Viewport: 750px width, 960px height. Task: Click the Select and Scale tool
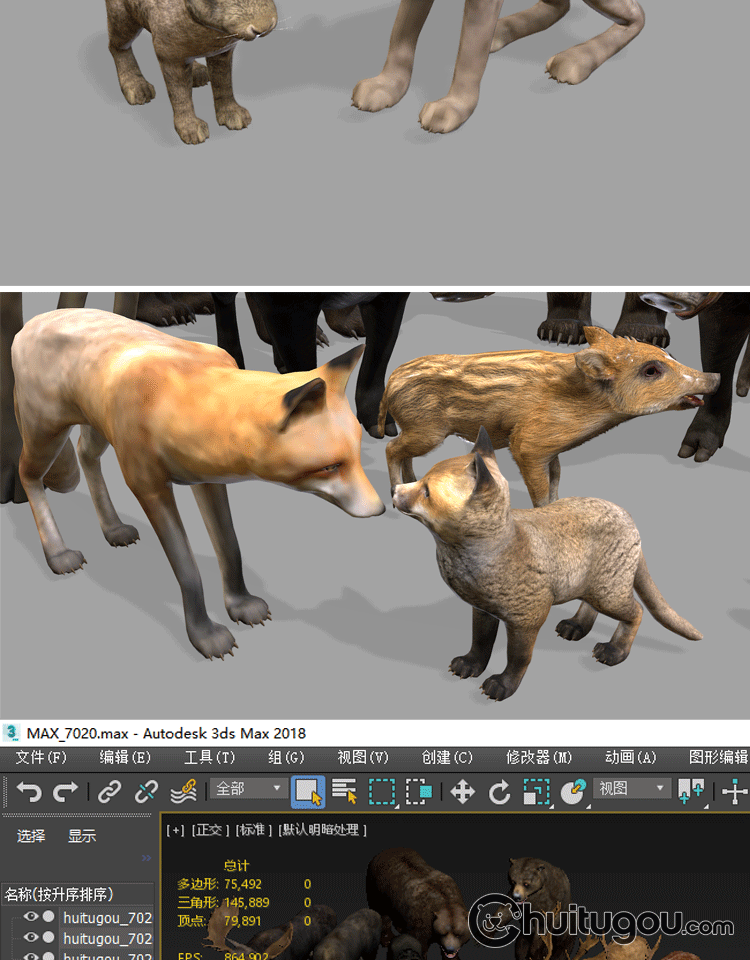tap(536, 792)
